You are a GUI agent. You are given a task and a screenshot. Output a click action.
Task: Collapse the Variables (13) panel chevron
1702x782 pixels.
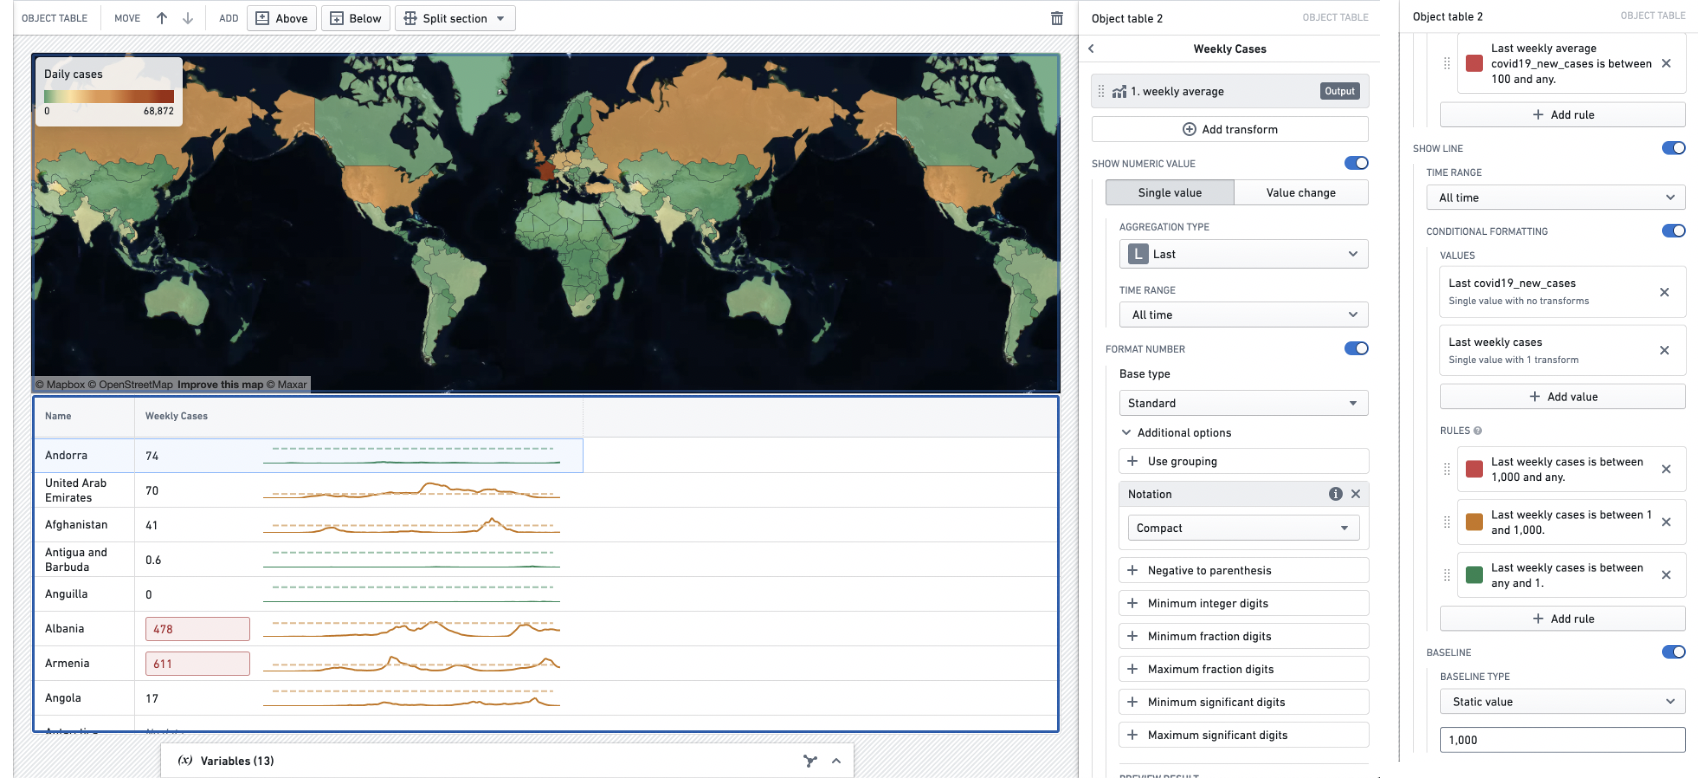pyautogui.click(x=836, y=761)
